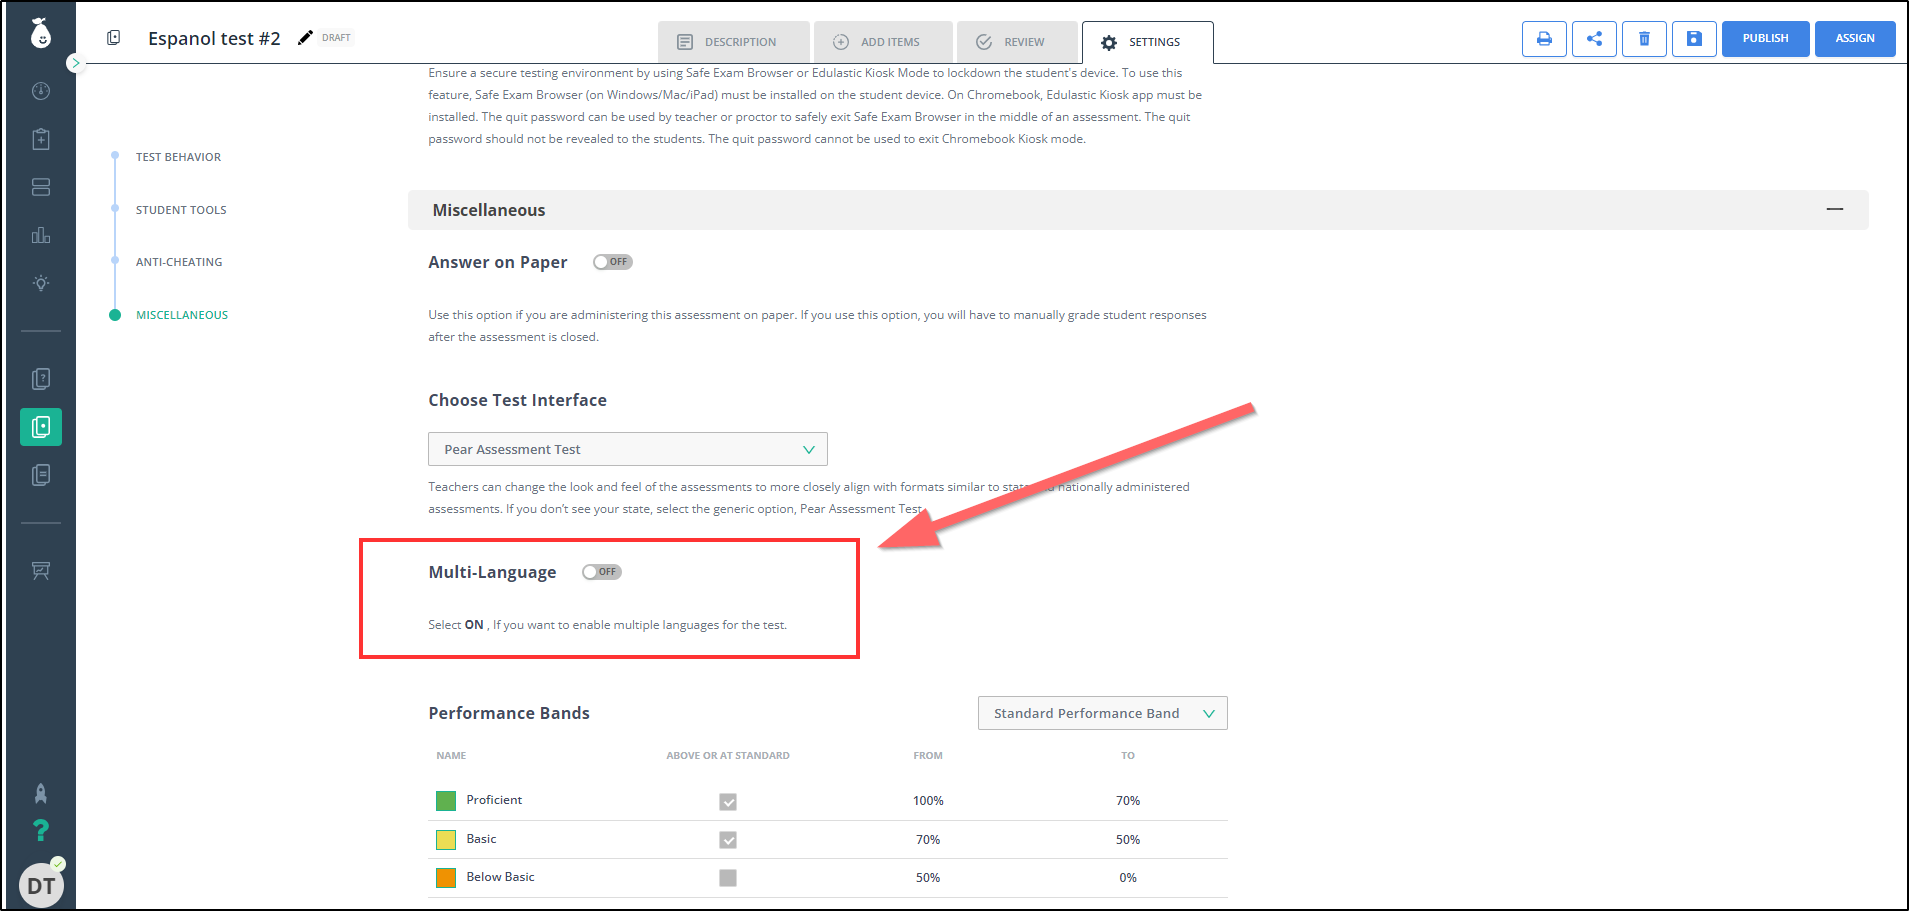This screenshot has height=911, width=1909.
Task: Open the highlighted Test library sidebar icon
Action: click(41, 427)
